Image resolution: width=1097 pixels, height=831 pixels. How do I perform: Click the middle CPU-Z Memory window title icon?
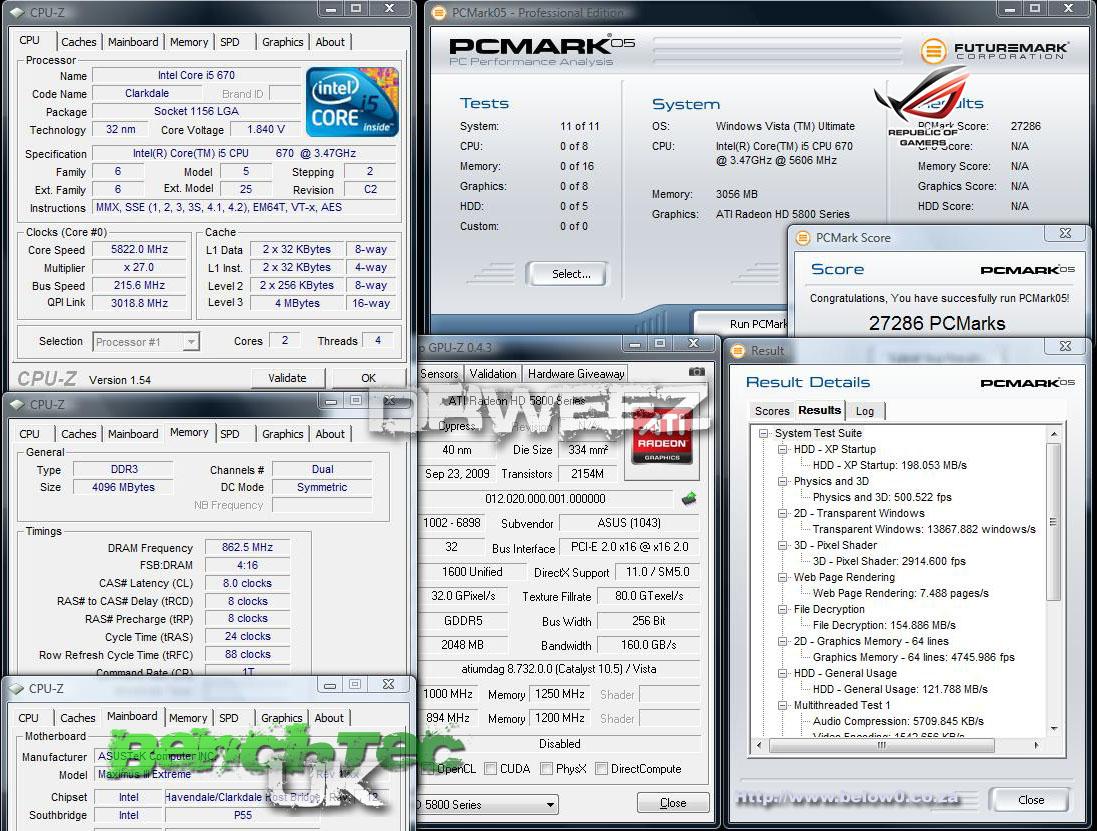pyautogui.click(x=17, y=404)
